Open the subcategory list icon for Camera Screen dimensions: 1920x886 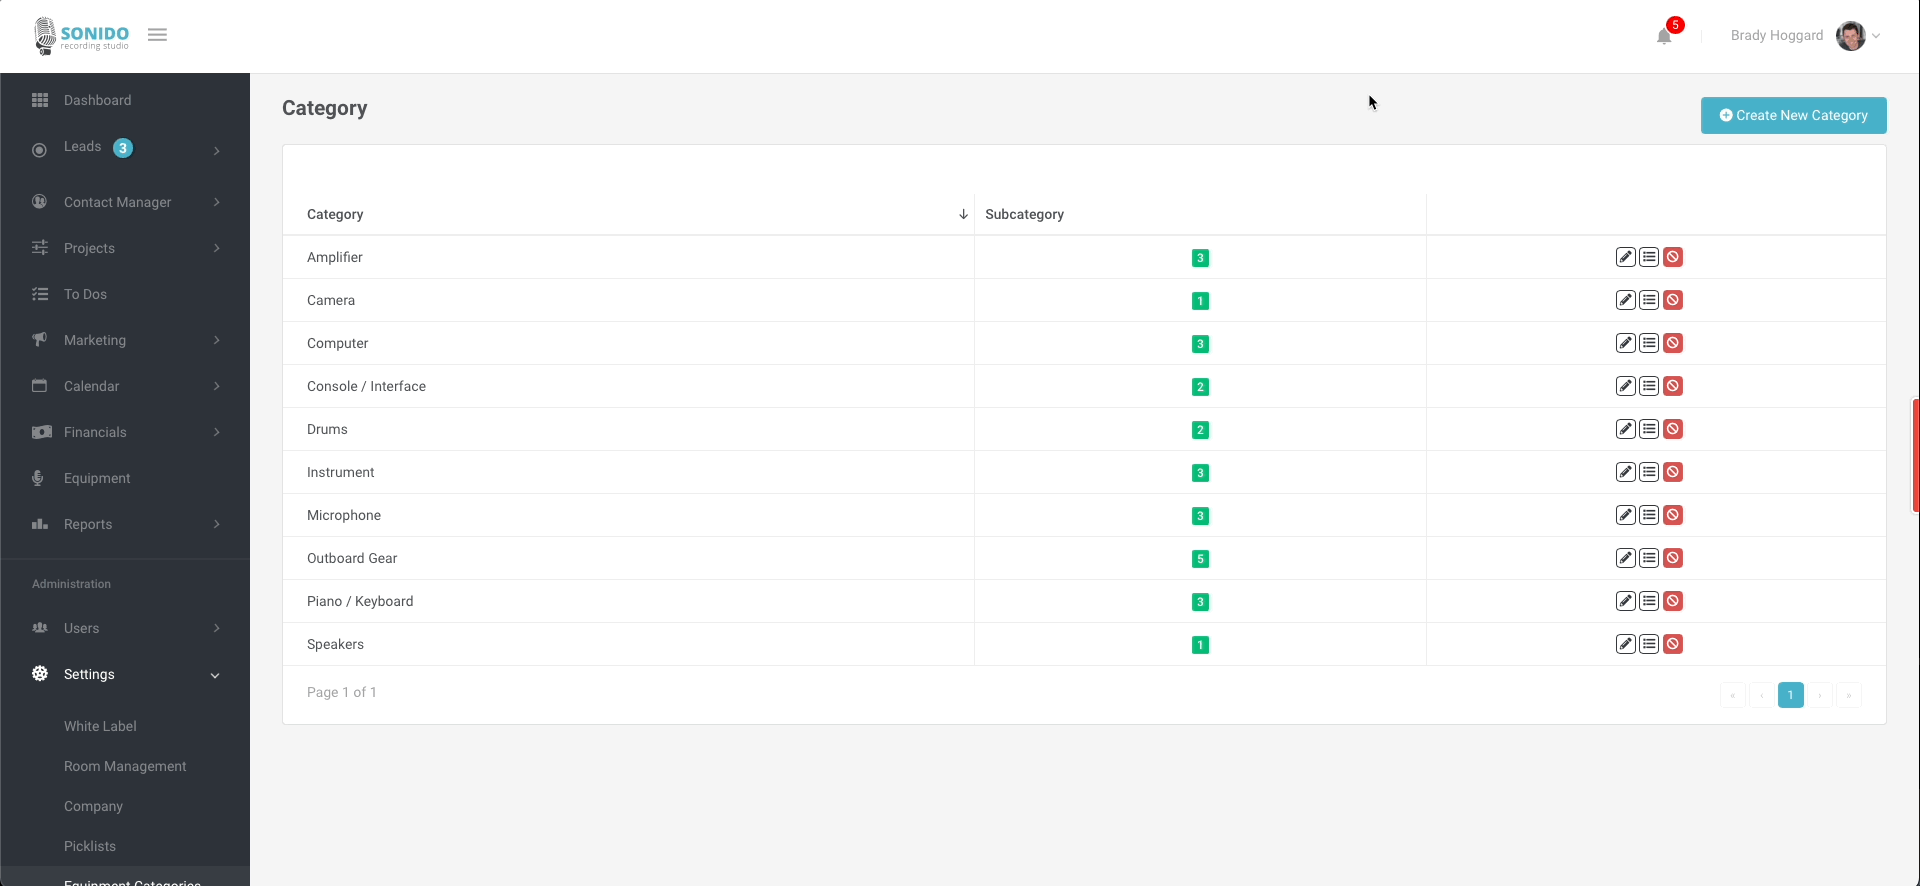(x=1649, y=300)
